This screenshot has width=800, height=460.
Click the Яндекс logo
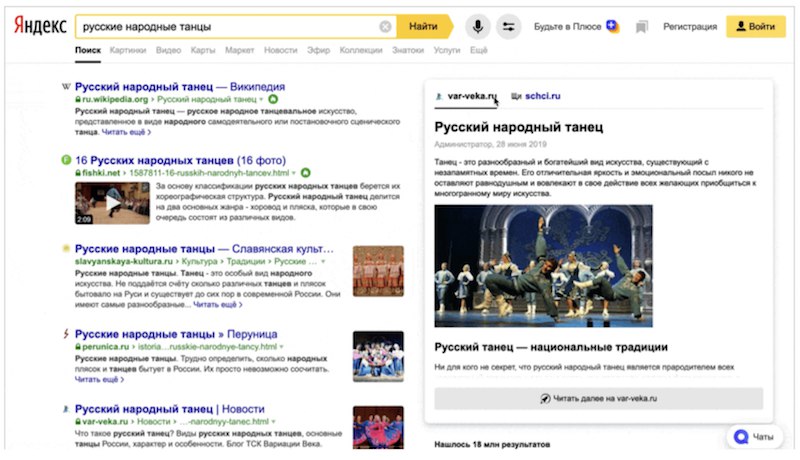pyautogui.click(x=40, y=25)
